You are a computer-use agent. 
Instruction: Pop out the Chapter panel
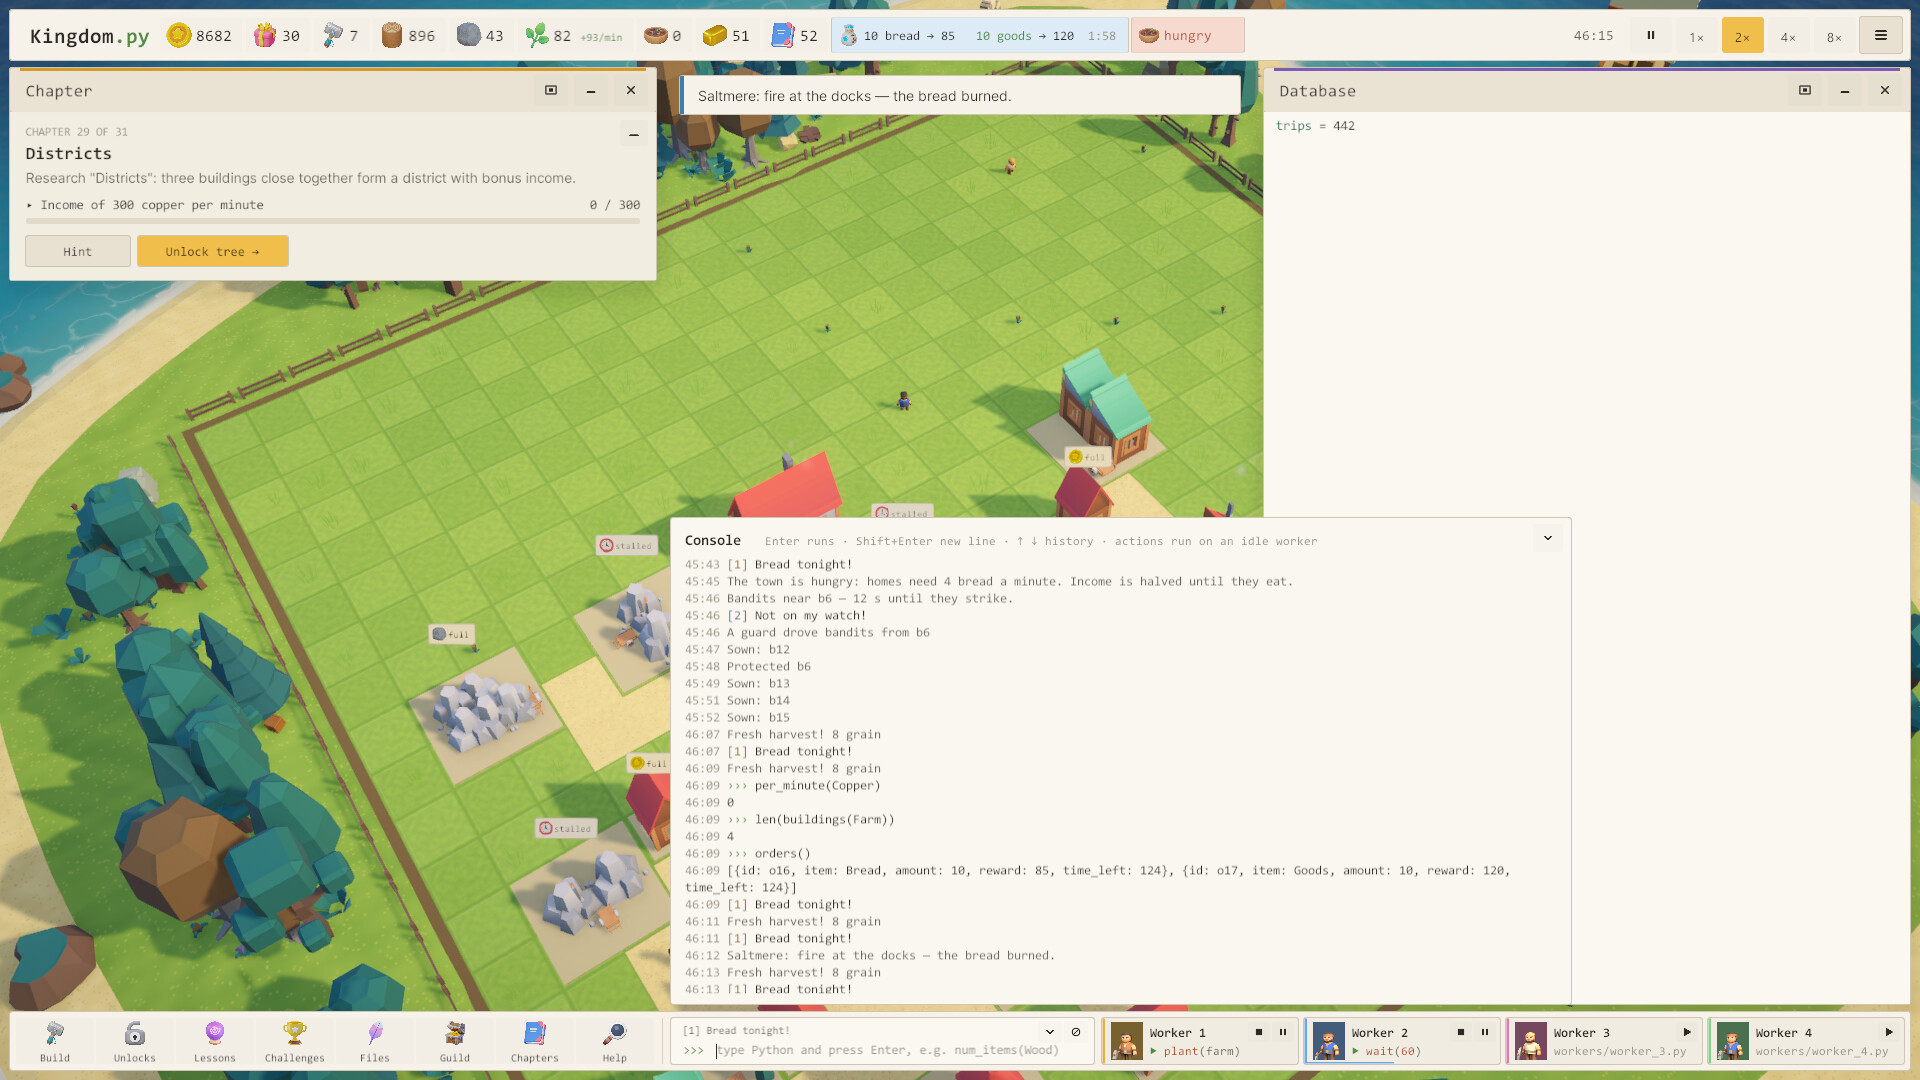(x=551, y=90)
